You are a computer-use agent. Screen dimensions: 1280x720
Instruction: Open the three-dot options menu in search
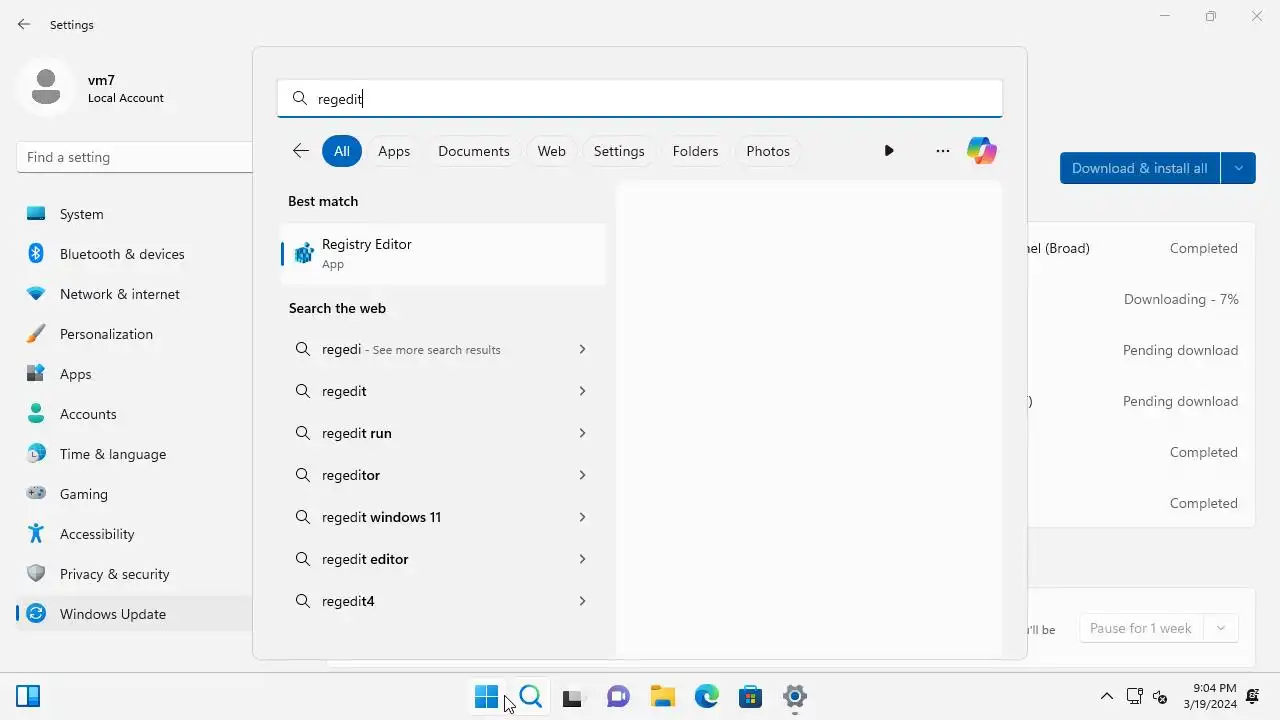pos(942,151)
